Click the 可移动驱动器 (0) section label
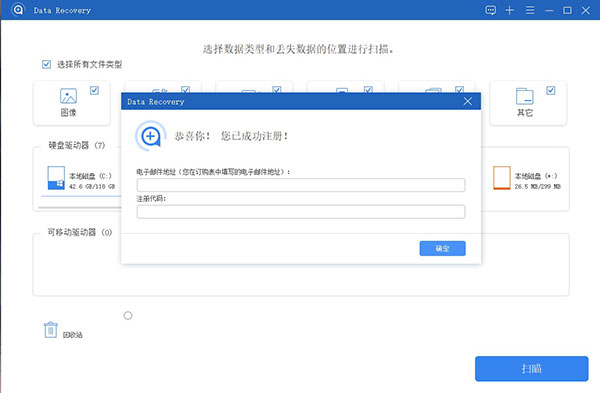Screen dimensions: 600x393 tap(80, 232)
